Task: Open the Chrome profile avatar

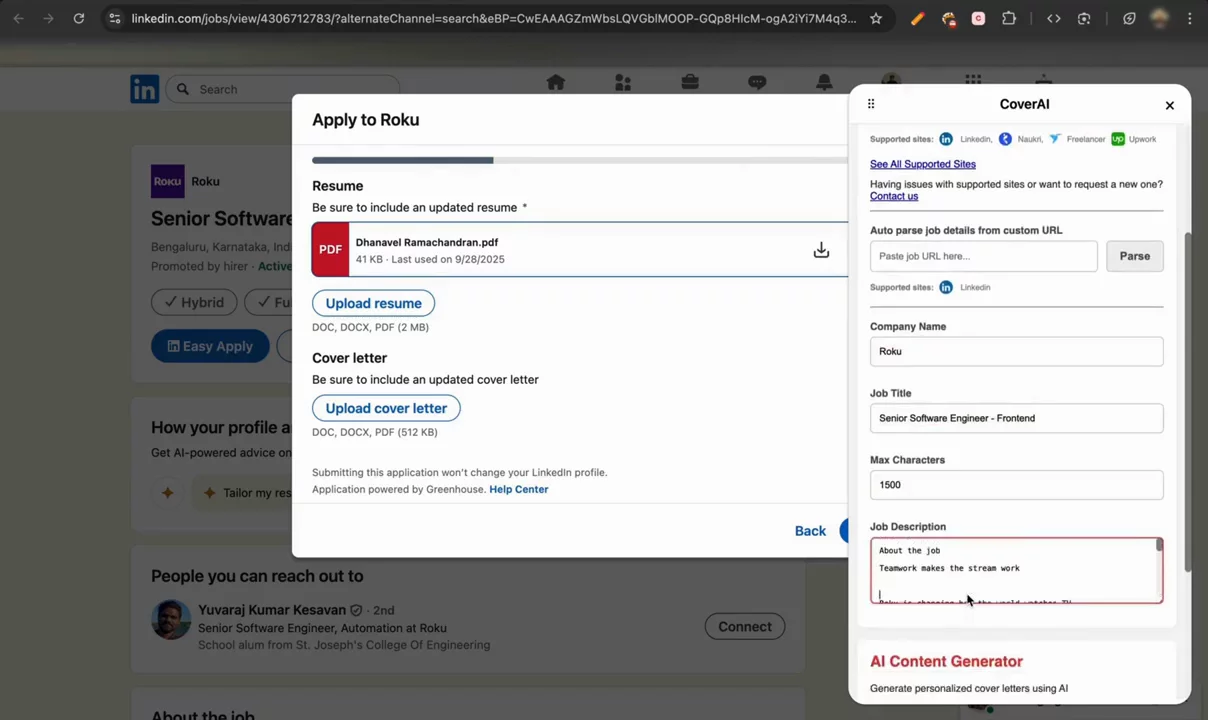Action: [1160, 18]
